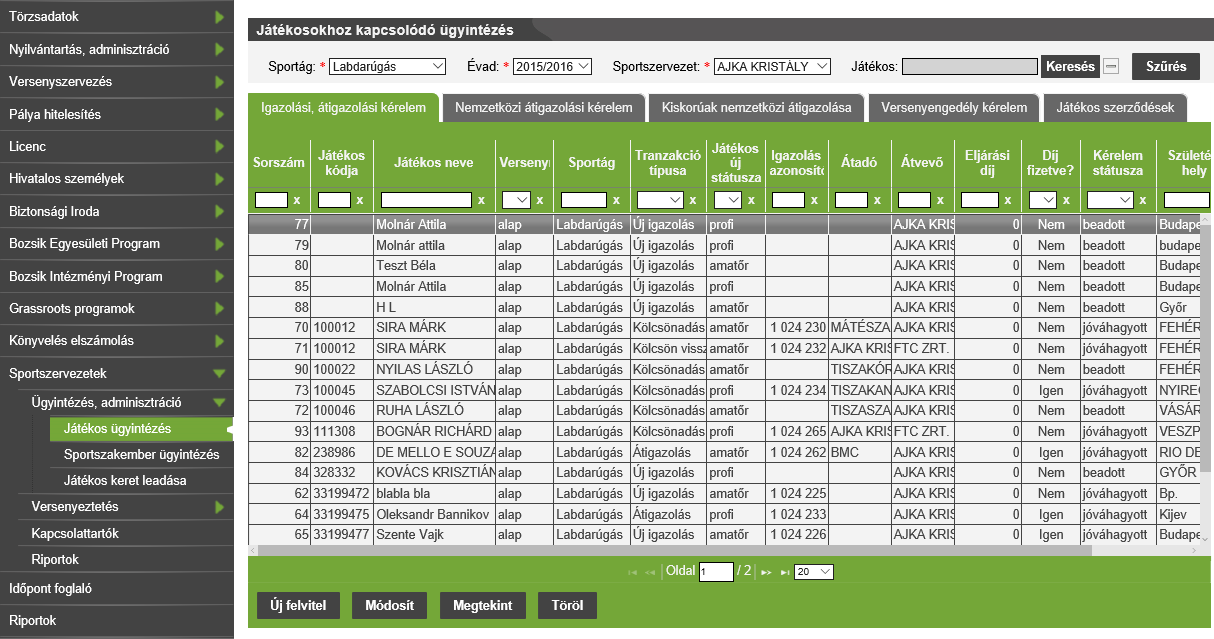Clear the Díj fizetve? filter (x)
Screen dimensions: 1214x639
tap(1066, 200)
